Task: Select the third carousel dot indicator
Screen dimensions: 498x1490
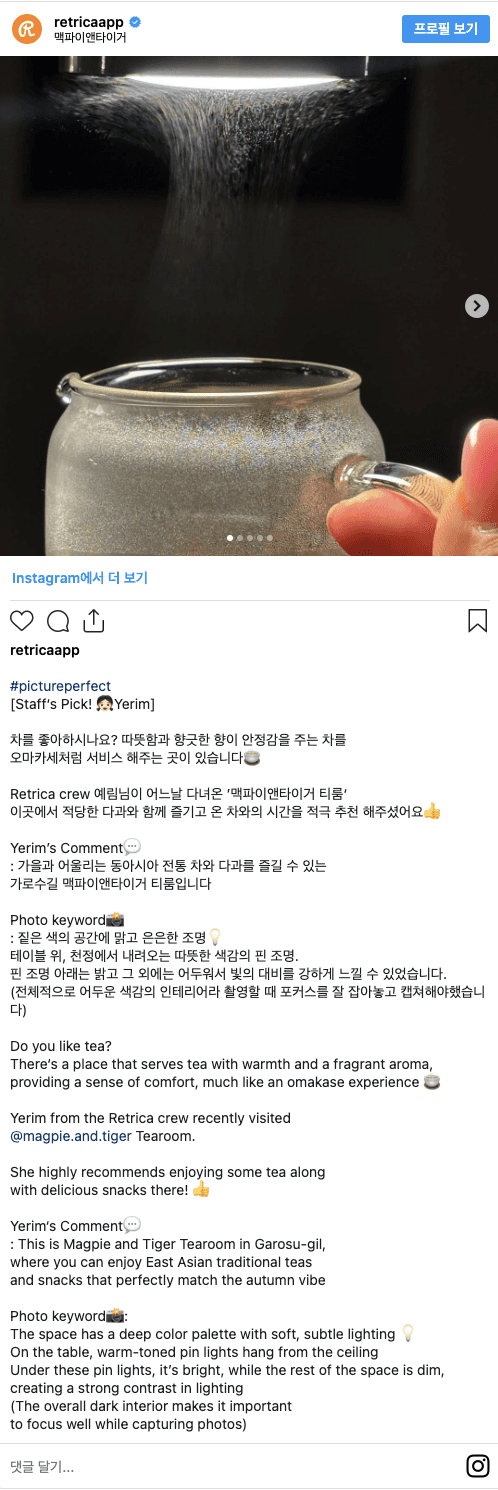Action: click(x=249, y=538)
